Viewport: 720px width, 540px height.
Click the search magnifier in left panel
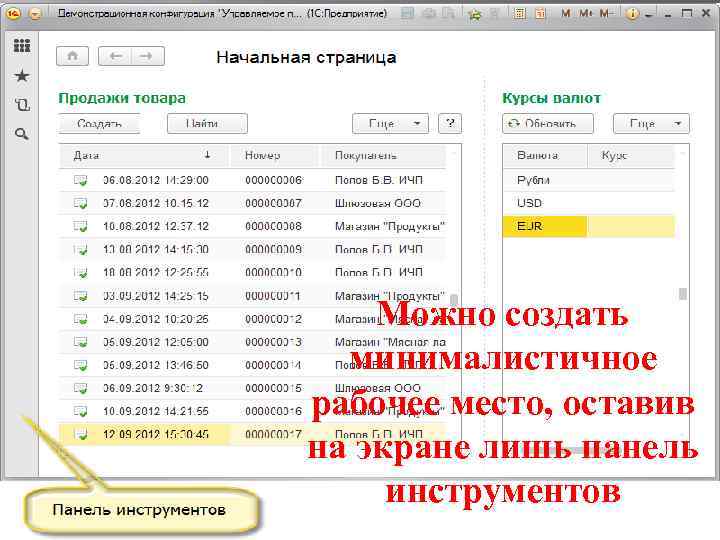coord(22,134)
